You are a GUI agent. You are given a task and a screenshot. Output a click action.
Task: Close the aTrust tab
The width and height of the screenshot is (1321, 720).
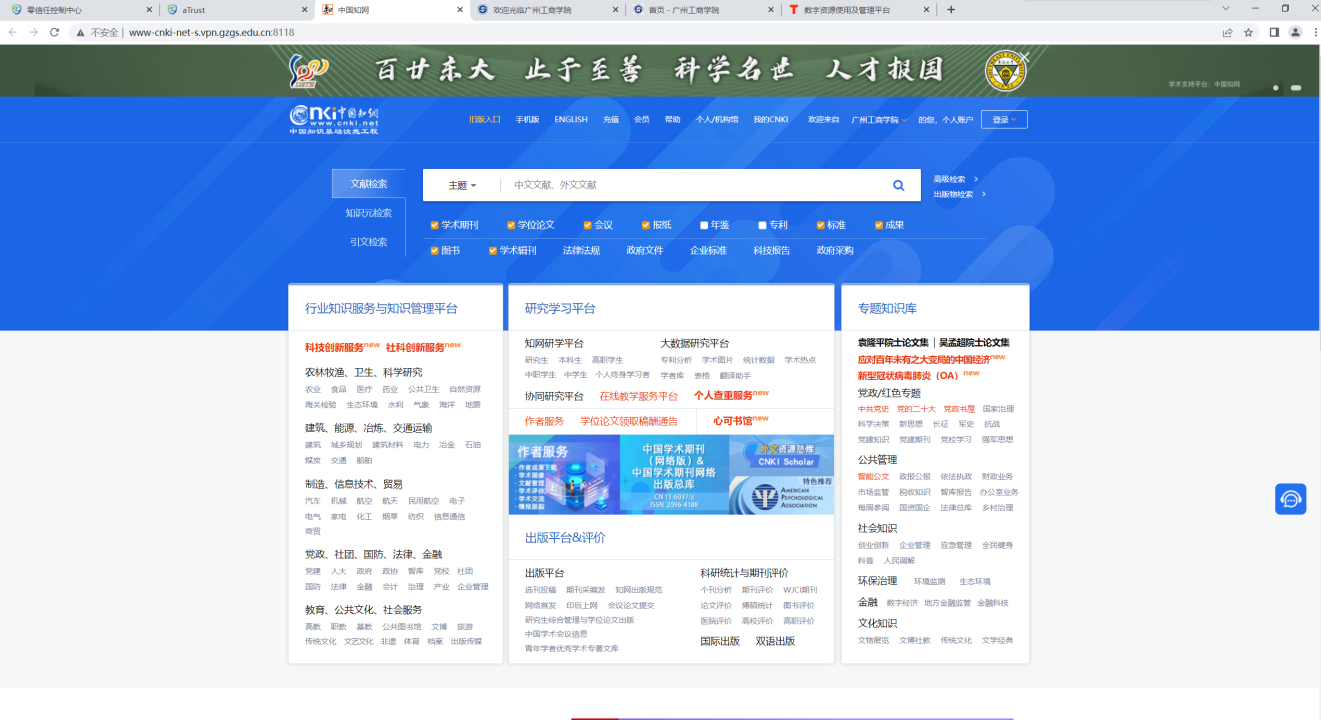click(x=305, y=9)
